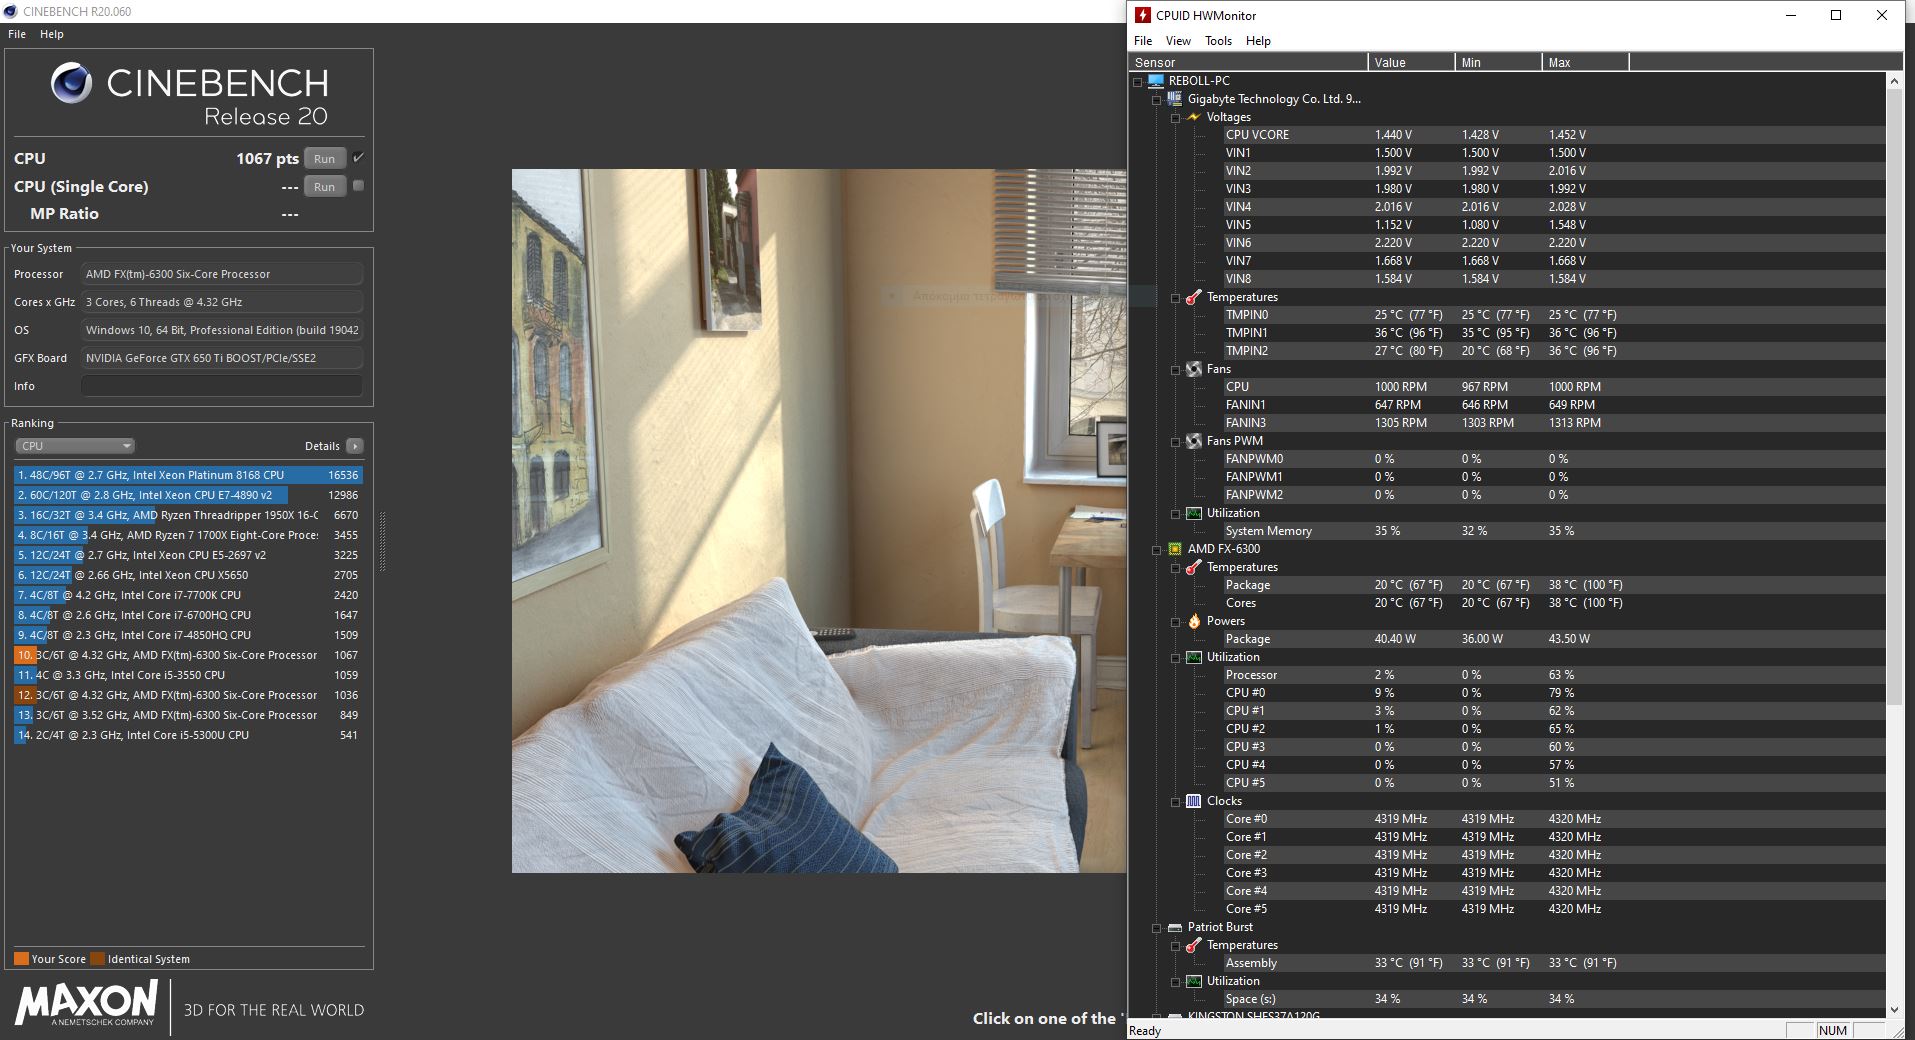Open HWMonitor Help menu

pyautogui.click(x=1258, y=41)
